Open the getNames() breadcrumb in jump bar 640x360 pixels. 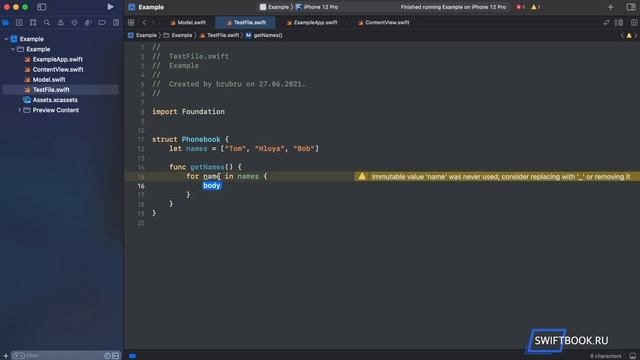pos(264,36)
